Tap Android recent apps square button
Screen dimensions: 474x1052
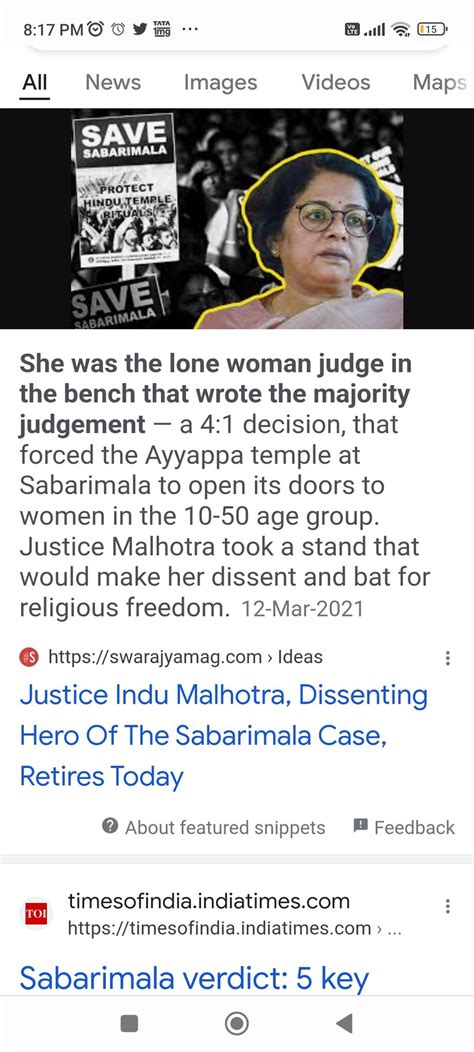click(x=129, y=1023)
